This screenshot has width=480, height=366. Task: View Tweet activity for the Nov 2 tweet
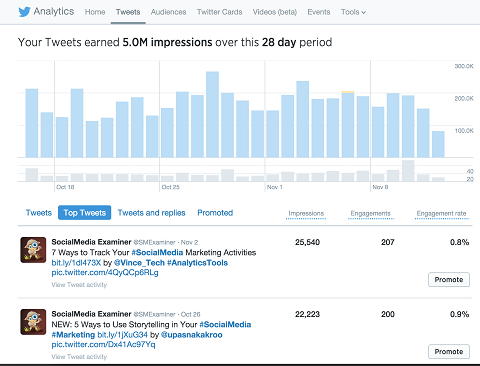(x=79, y=285)
